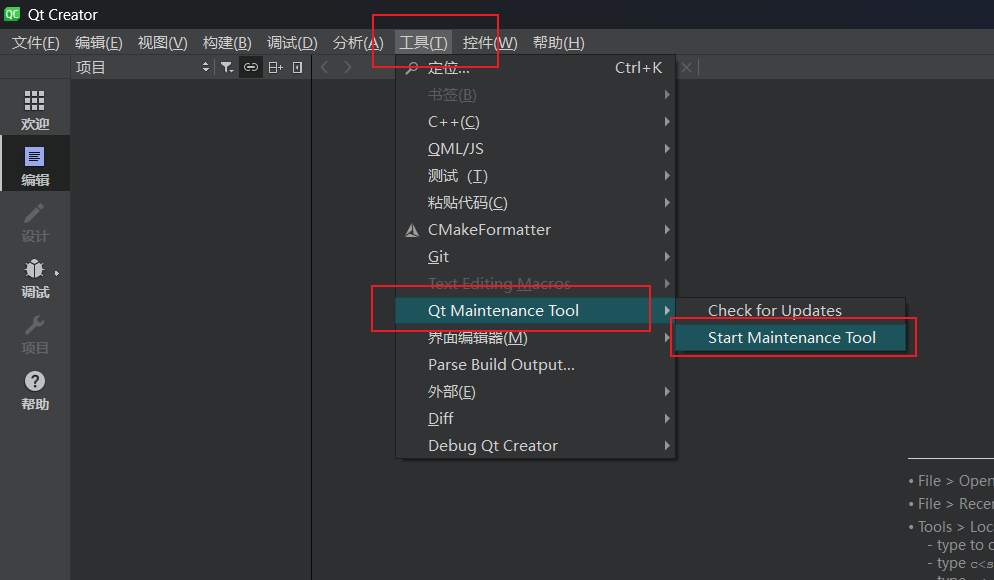This screenshot has height=580, width=994.
Task: Click 定位... locate entry
Action: [448, 68]
